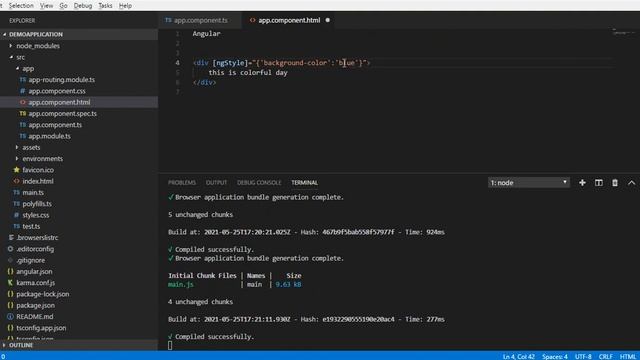
Task: Open app.component.ts in the explorer
Action: [x=79, y=125]
